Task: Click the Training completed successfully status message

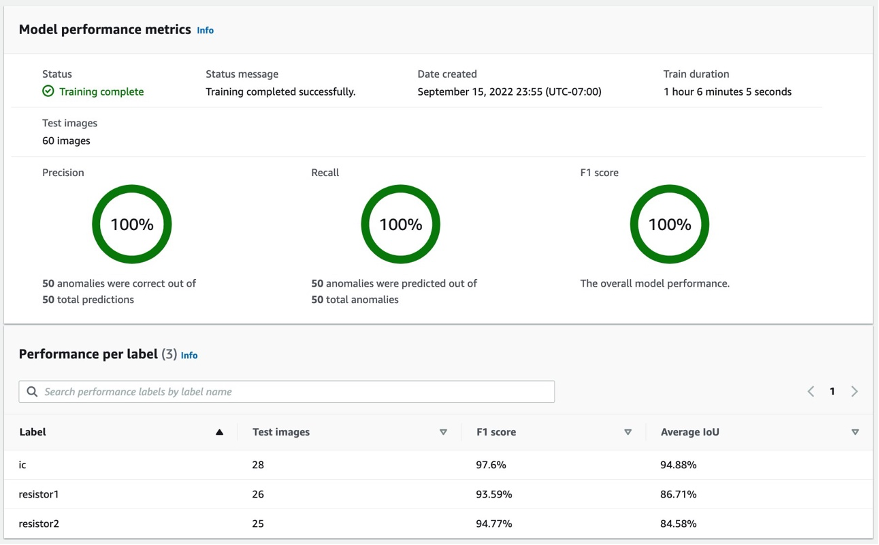Action: (x=280, y=92)
